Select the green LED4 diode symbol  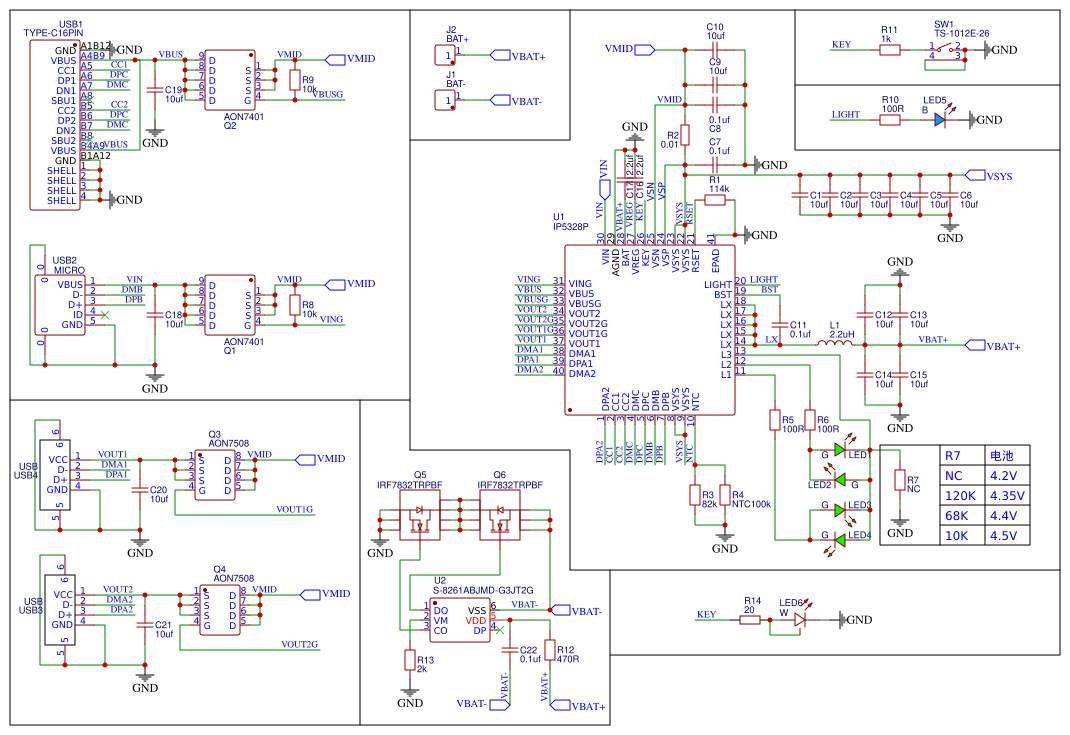840,540
